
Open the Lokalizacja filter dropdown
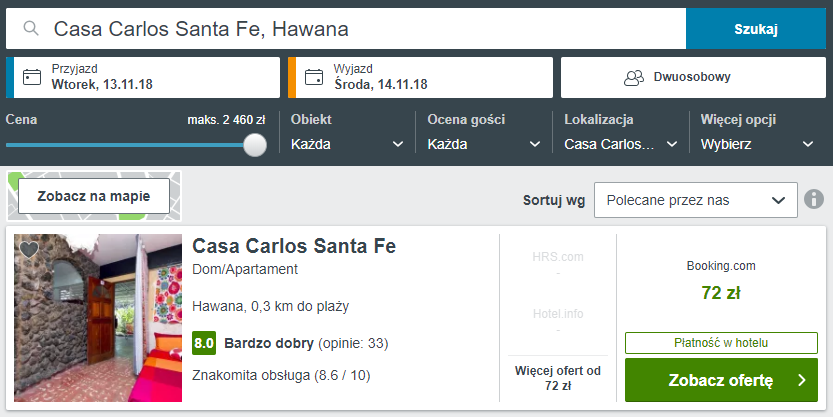click(x=620, y=144)
